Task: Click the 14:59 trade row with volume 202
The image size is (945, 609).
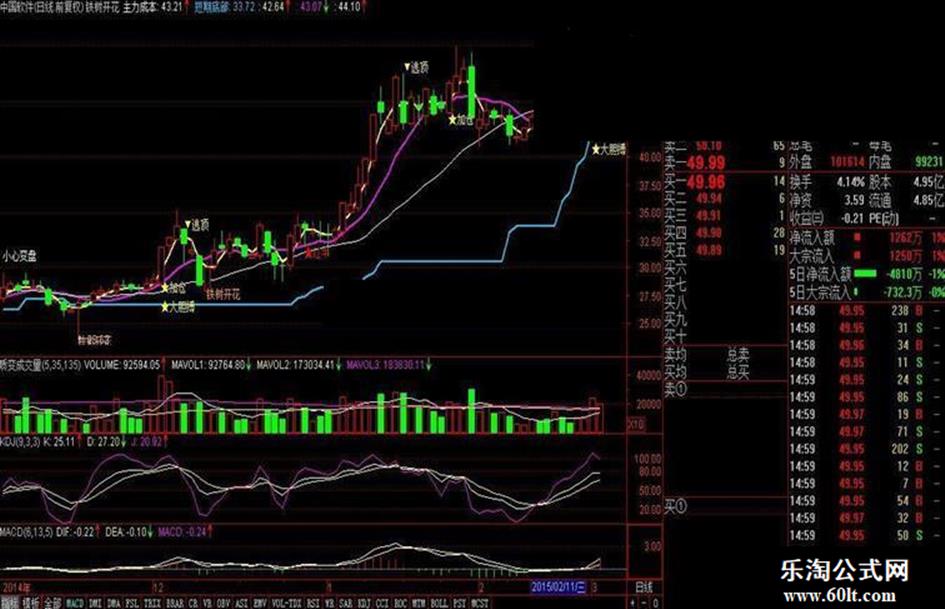Action: (866, 449)
